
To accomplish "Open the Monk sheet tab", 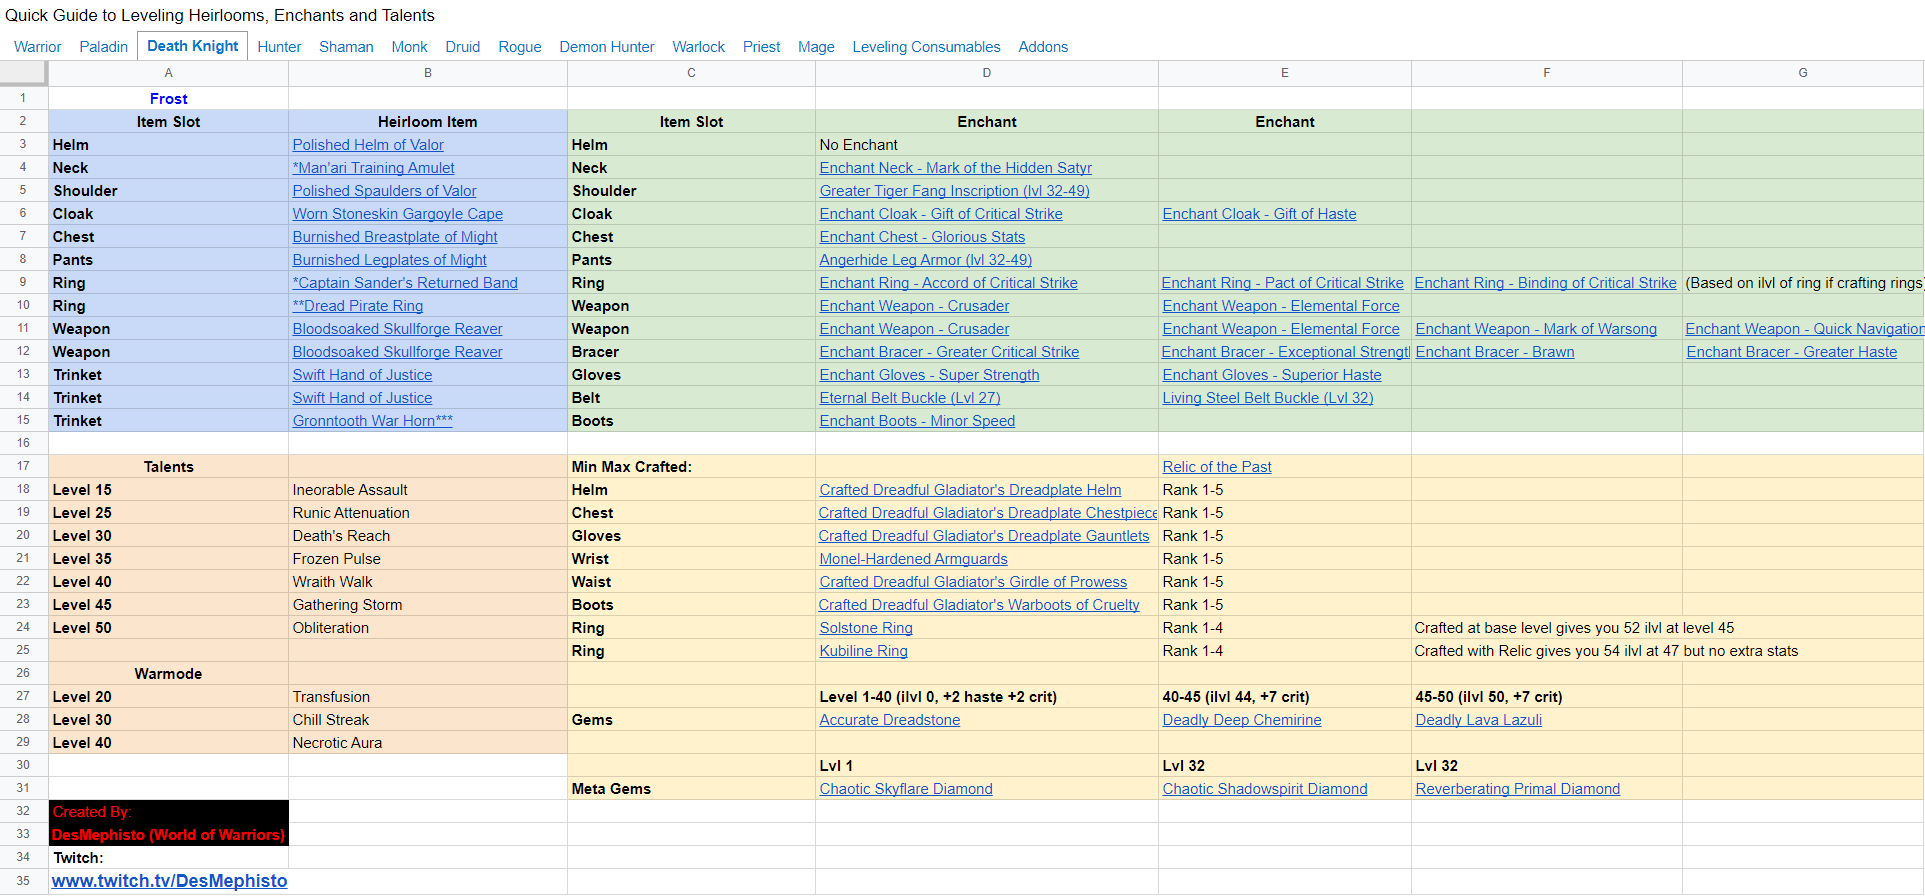I will pyautogui.click(x=409, y=47).
